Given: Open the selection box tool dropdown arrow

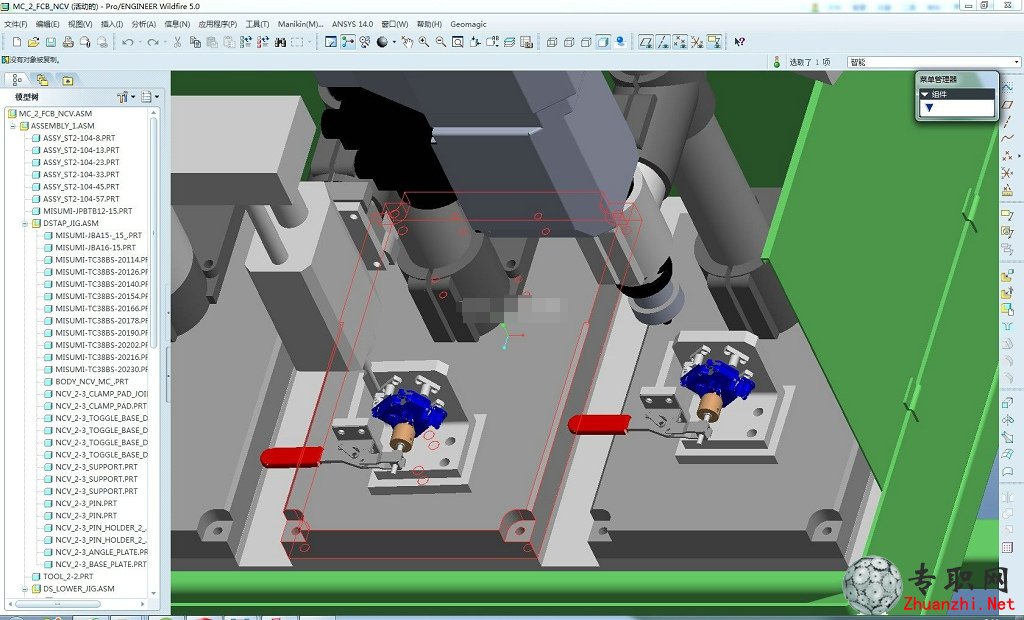Looking at the screenshot, I should (x=310, y=42).
